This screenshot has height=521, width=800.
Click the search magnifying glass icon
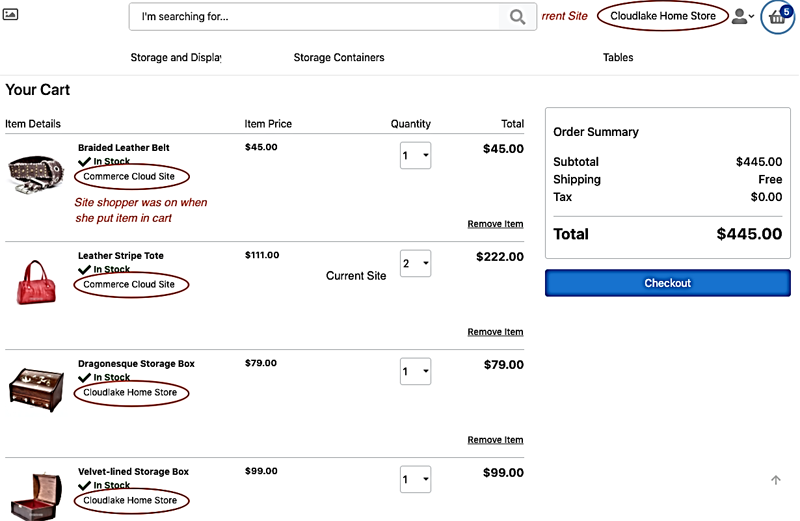(517, 17)
